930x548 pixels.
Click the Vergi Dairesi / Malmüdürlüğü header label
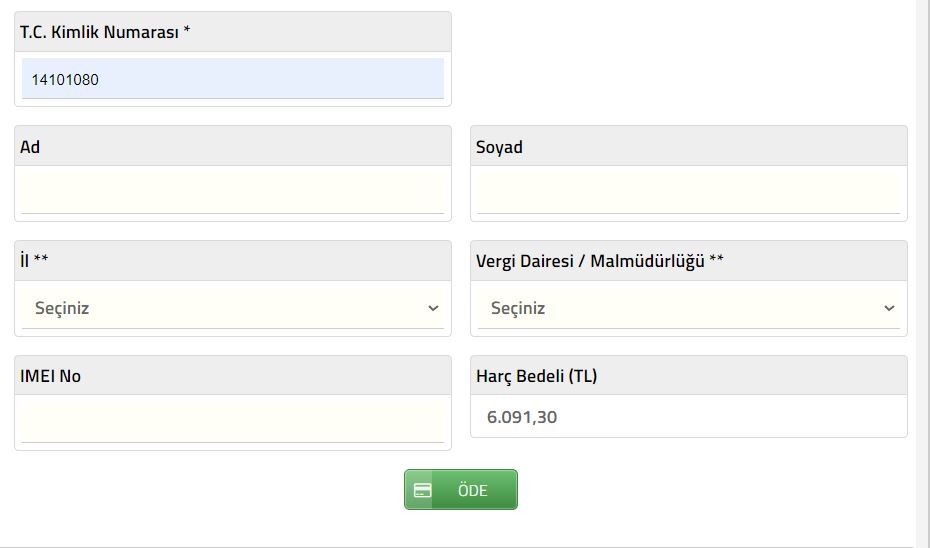600,261
